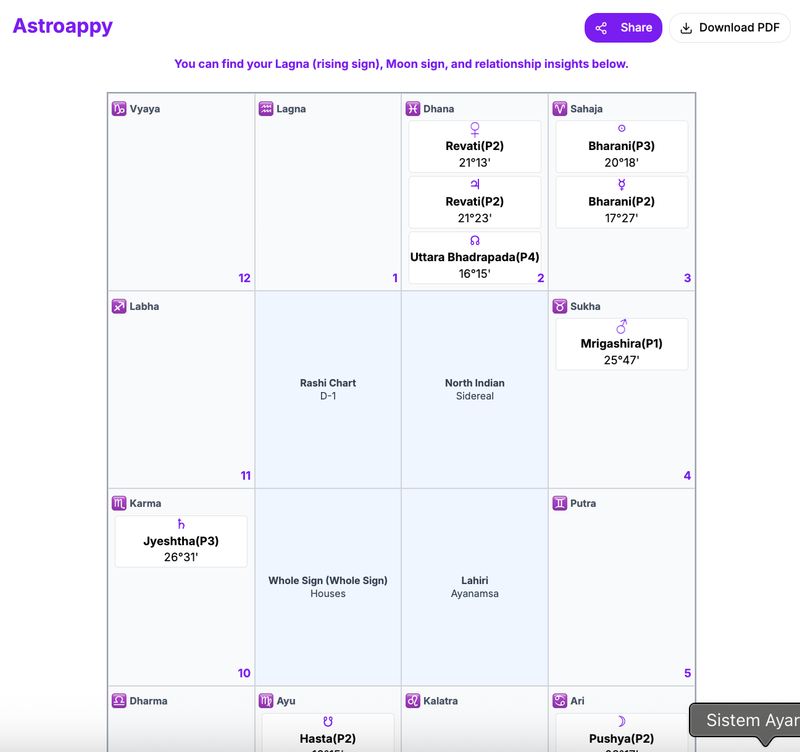Click the Whole Sign Houses cell
Image resolution: width=800 pixels, height=752 pixels.
pyautogui.click(x=328, y=587)
